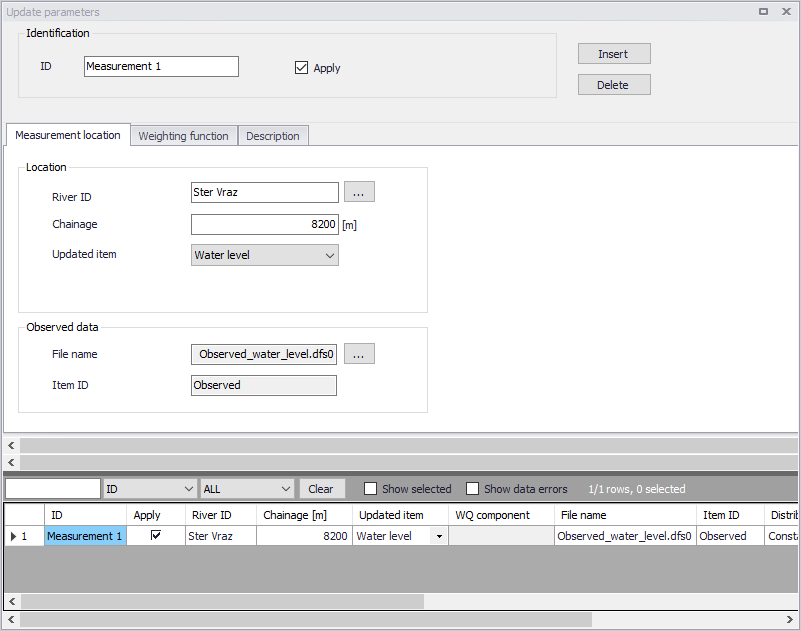This screenshot has height=631, width=801.
Task: Toggle Apply checkbox in table row 1
Action: click(x=156, y=535)
